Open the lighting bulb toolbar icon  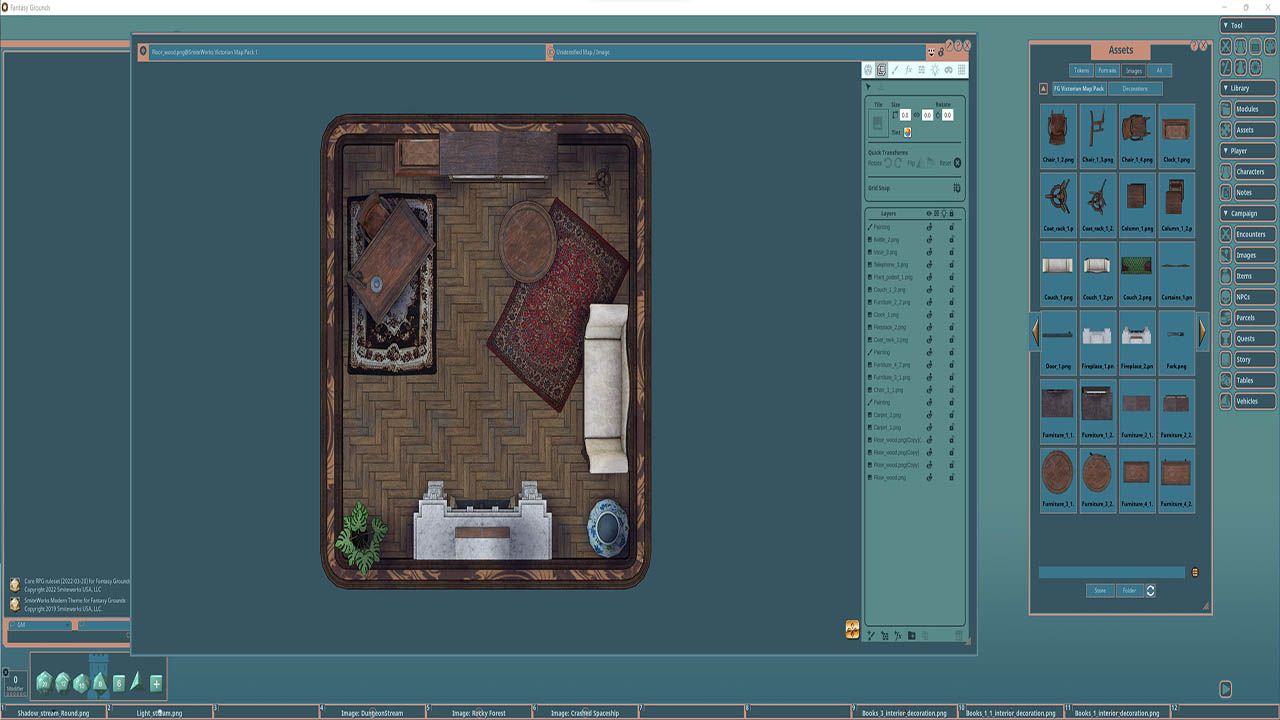coord(935,70)
